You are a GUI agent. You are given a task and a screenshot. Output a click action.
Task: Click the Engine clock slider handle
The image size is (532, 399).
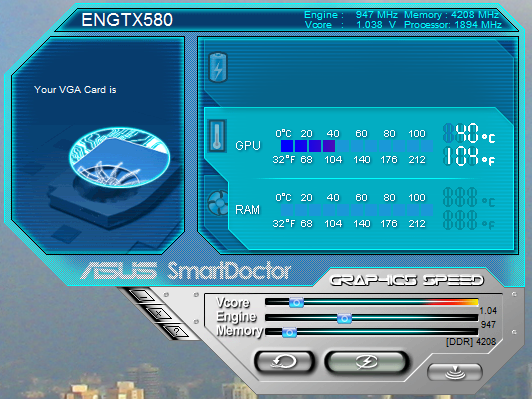[344, 318]
